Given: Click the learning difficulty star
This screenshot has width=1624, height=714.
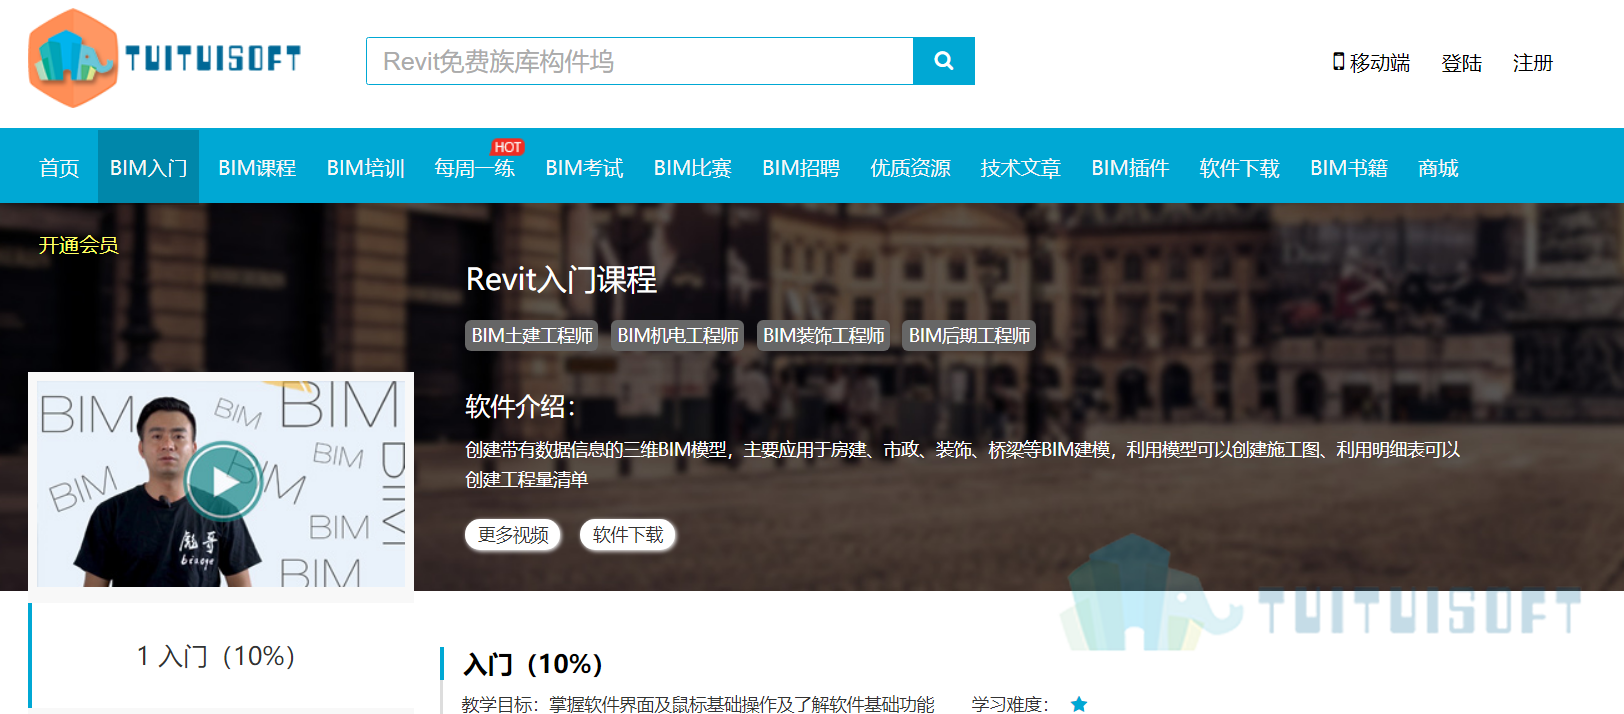Looking at the screenshot, I should [x=1079, y=704].
